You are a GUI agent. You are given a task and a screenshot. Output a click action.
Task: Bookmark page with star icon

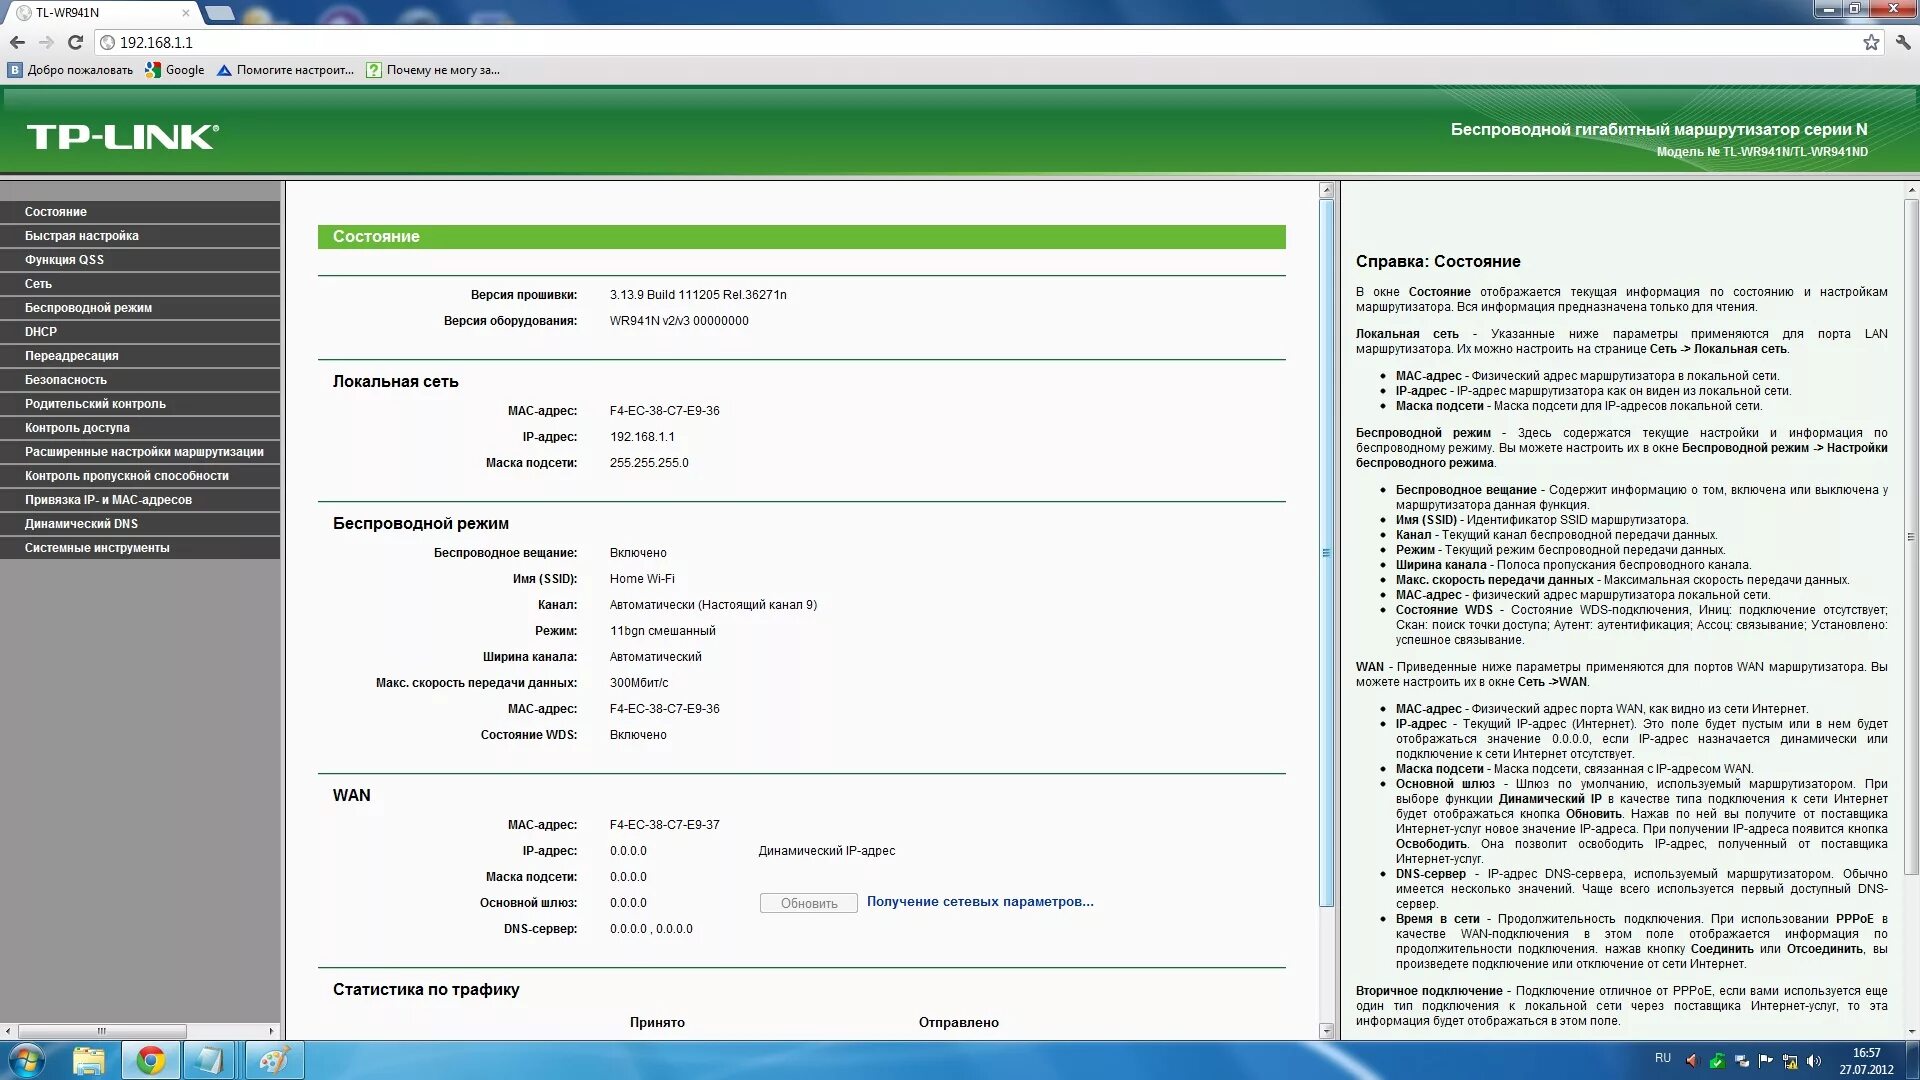tap(1871, 42)
